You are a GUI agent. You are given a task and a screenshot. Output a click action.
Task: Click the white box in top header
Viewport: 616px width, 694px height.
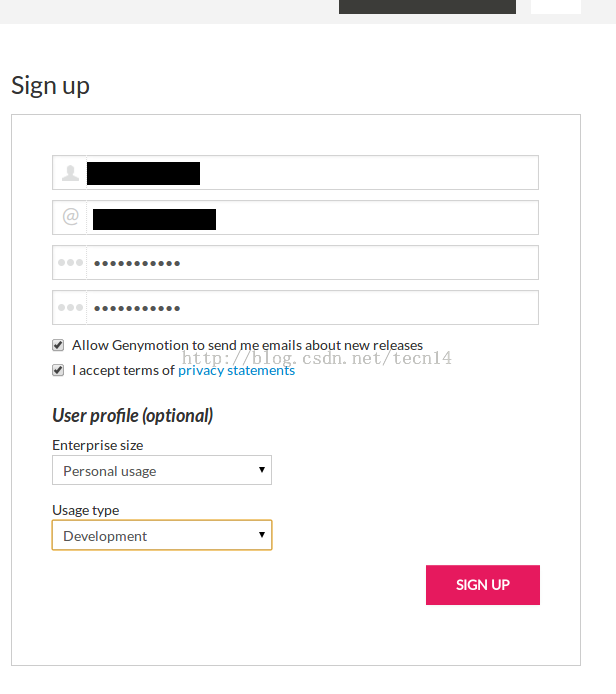[556, 7]
